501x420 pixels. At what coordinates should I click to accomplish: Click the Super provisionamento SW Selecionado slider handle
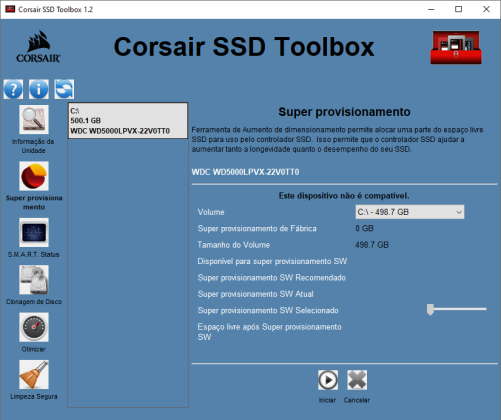click(x=430, y=309)
